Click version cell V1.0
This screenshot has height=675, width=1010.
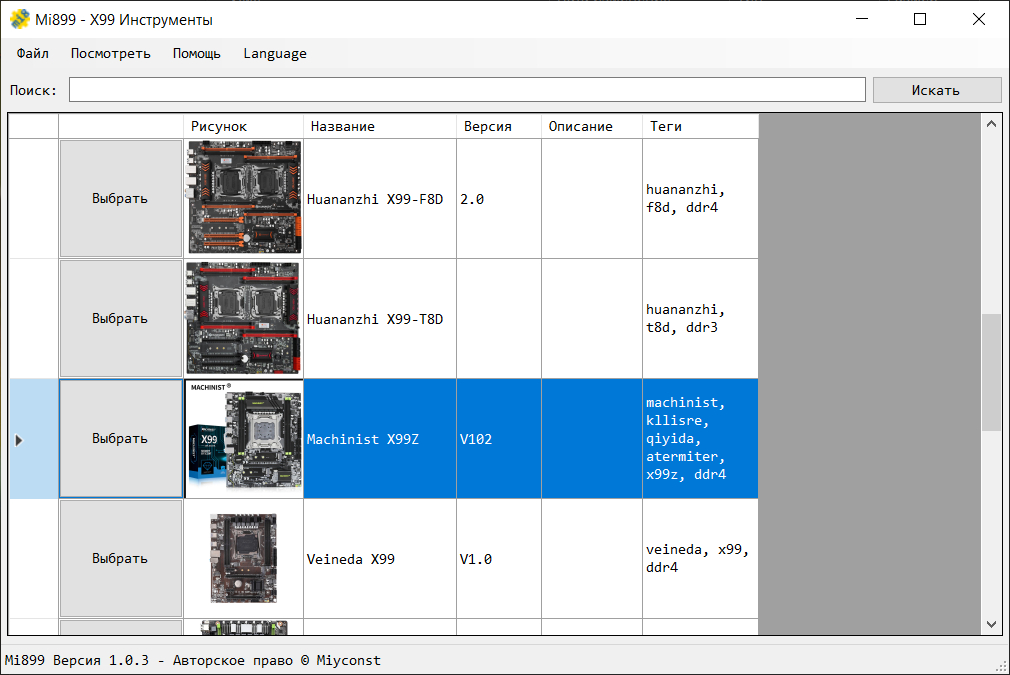pyautogui.click(x=499, y=558)
